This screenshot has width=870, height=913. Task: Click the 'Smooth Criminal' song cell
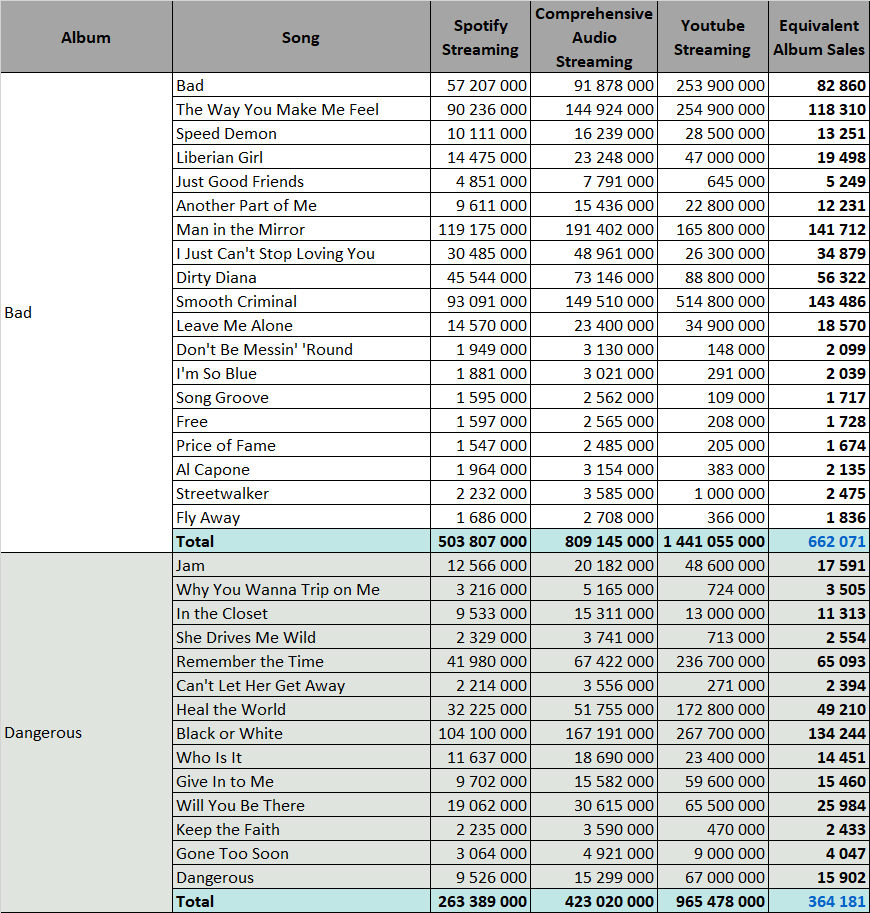(x=301, y=302)
